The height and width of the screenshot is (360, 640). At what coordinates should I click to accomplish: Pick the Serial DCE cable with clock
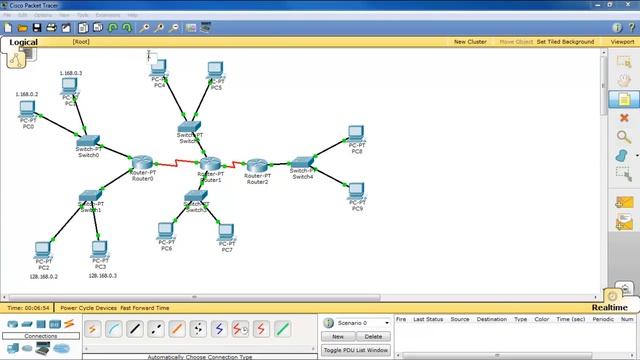pyautogui.click(x=240, y=329)
